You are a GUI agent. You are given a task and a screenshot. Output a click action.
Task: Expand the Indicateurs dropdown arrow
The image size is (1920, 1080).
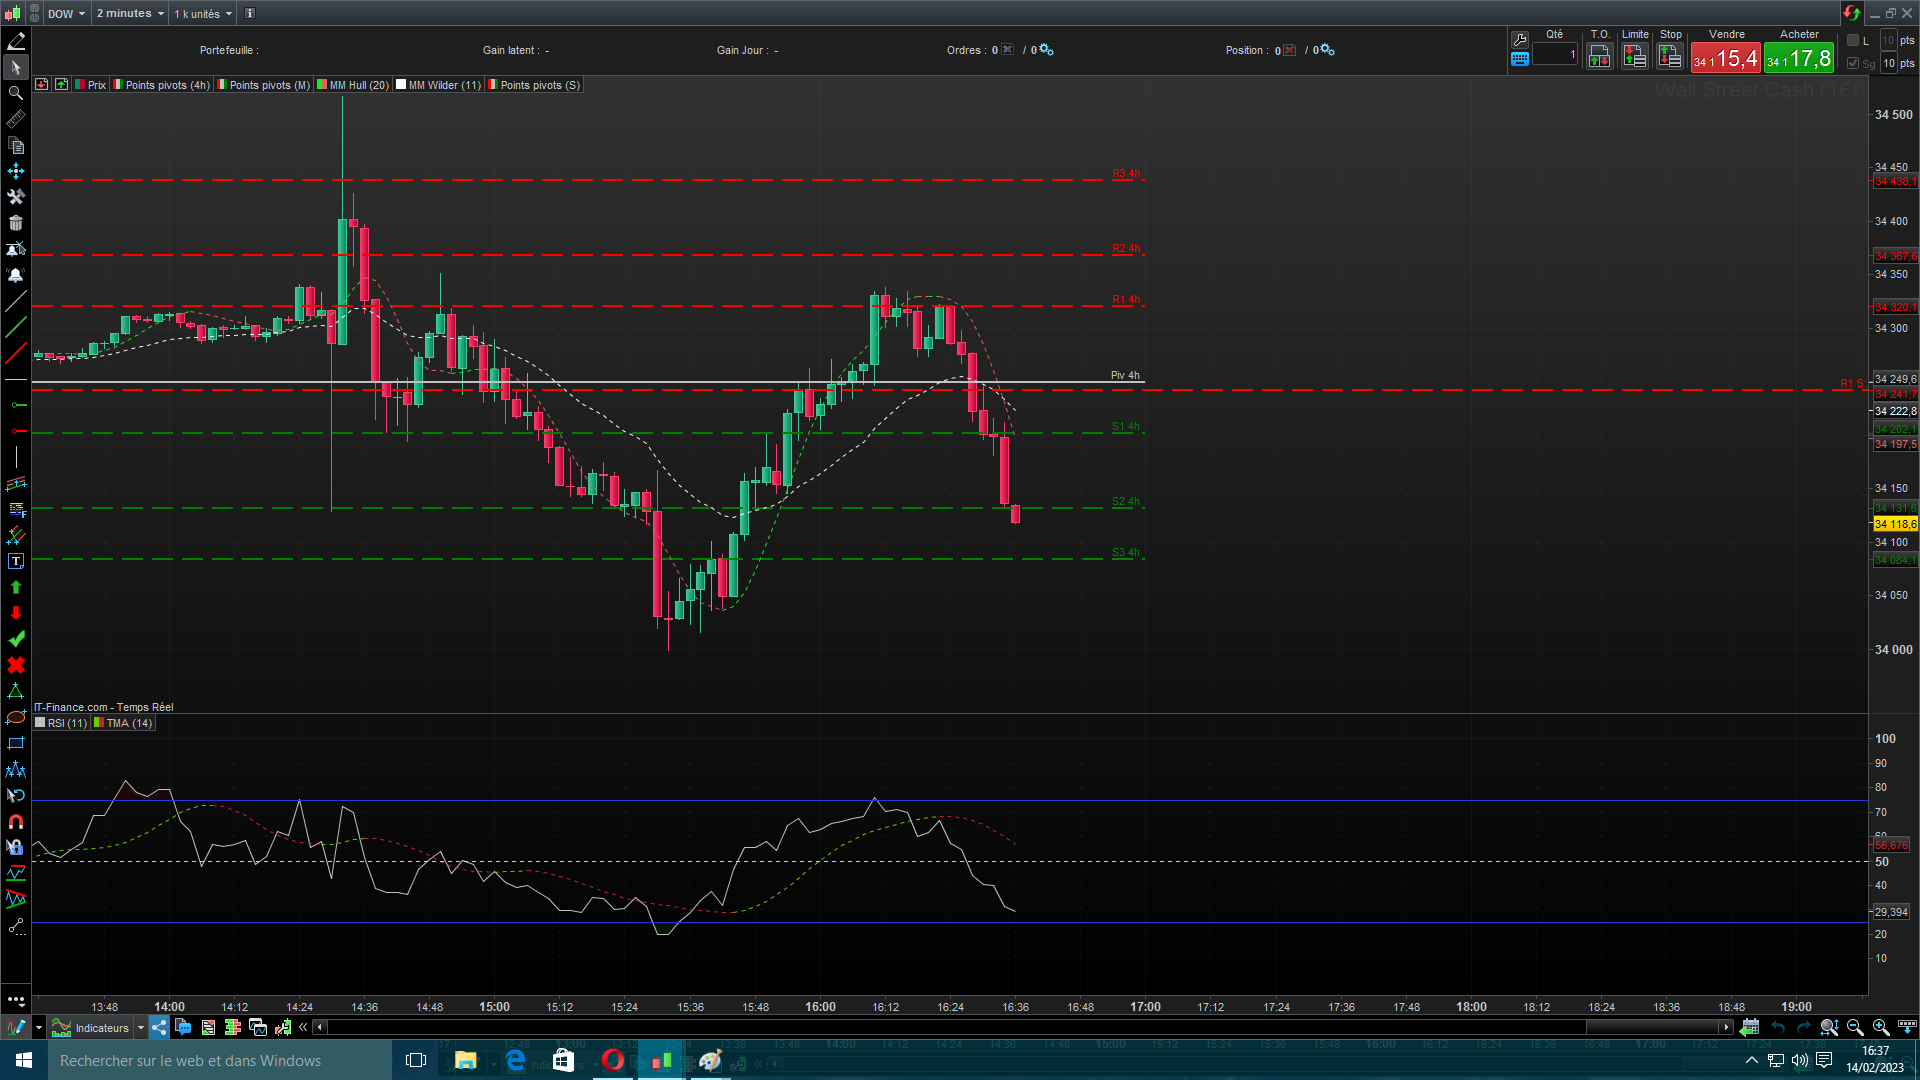tap(141, 1027)
